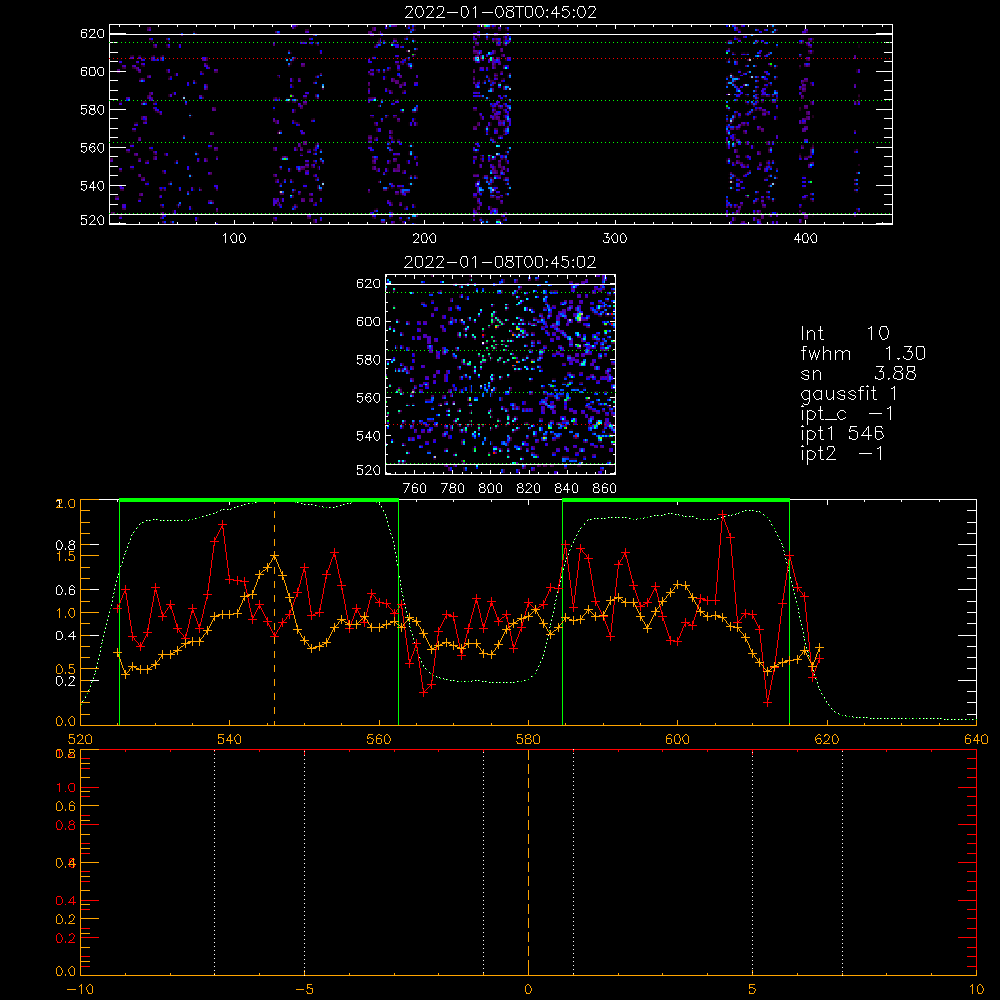Click the white dotted line at -5 in bottom plot

[x=304, y=861]
